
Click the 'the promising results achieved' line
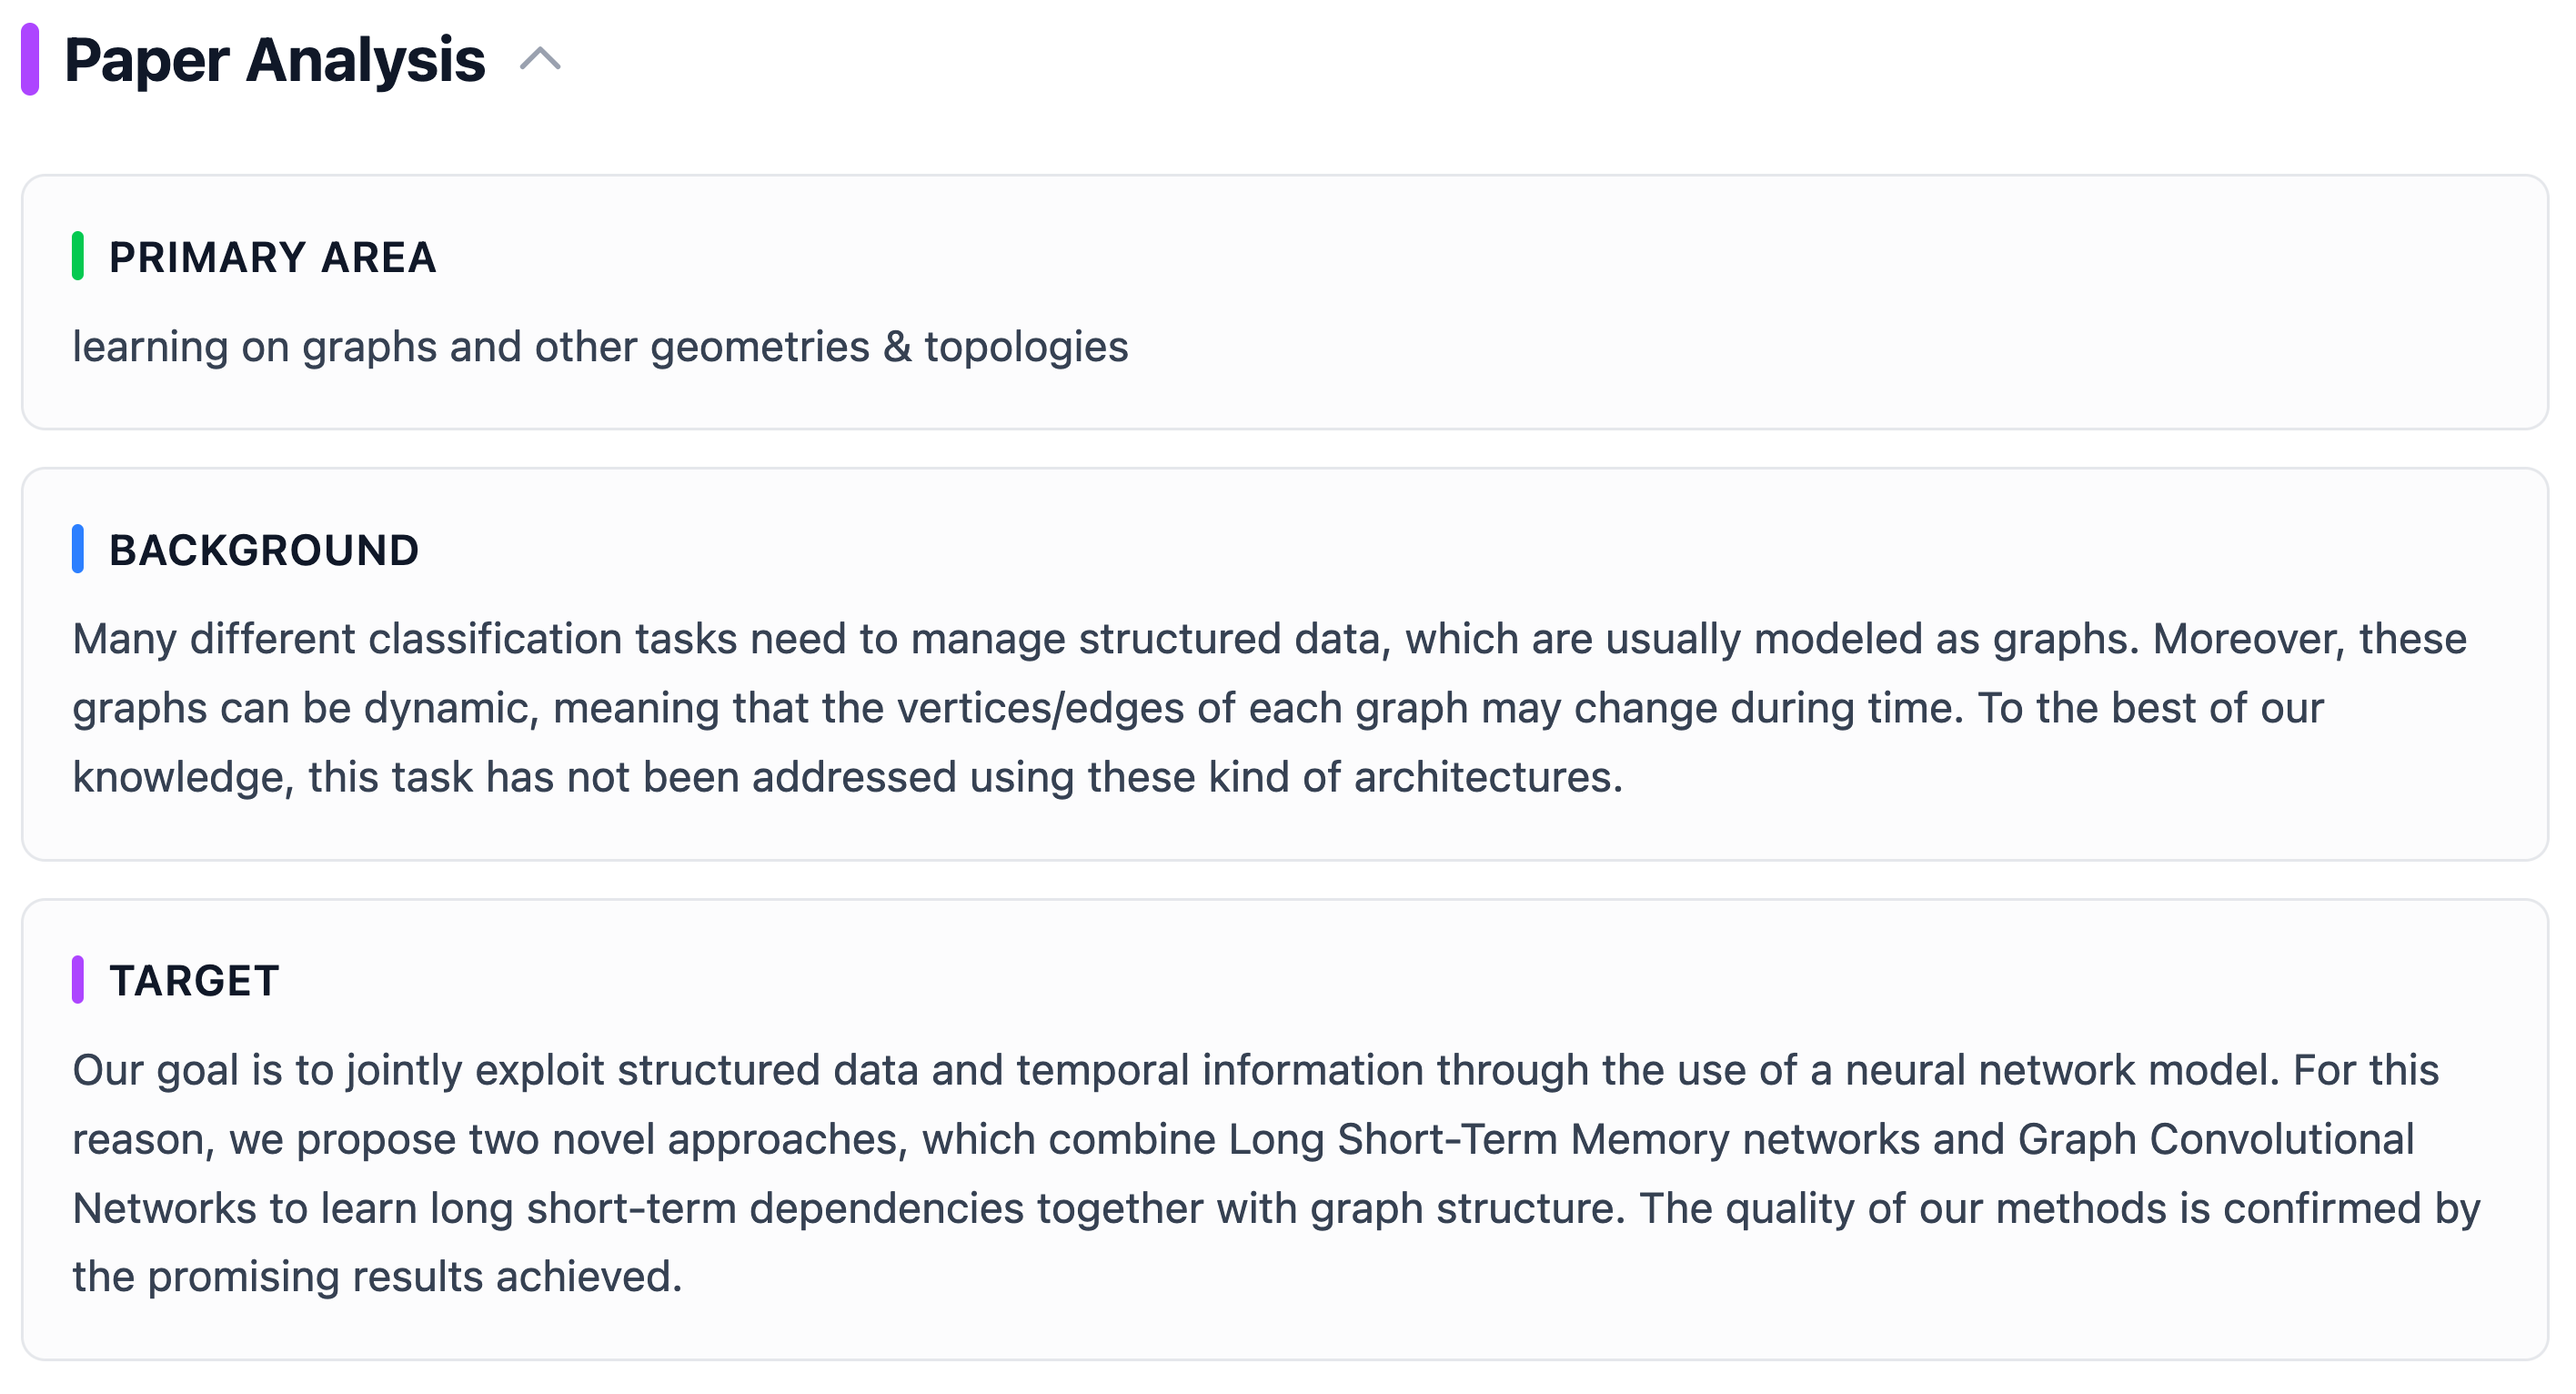click(x=377, y=1277)
